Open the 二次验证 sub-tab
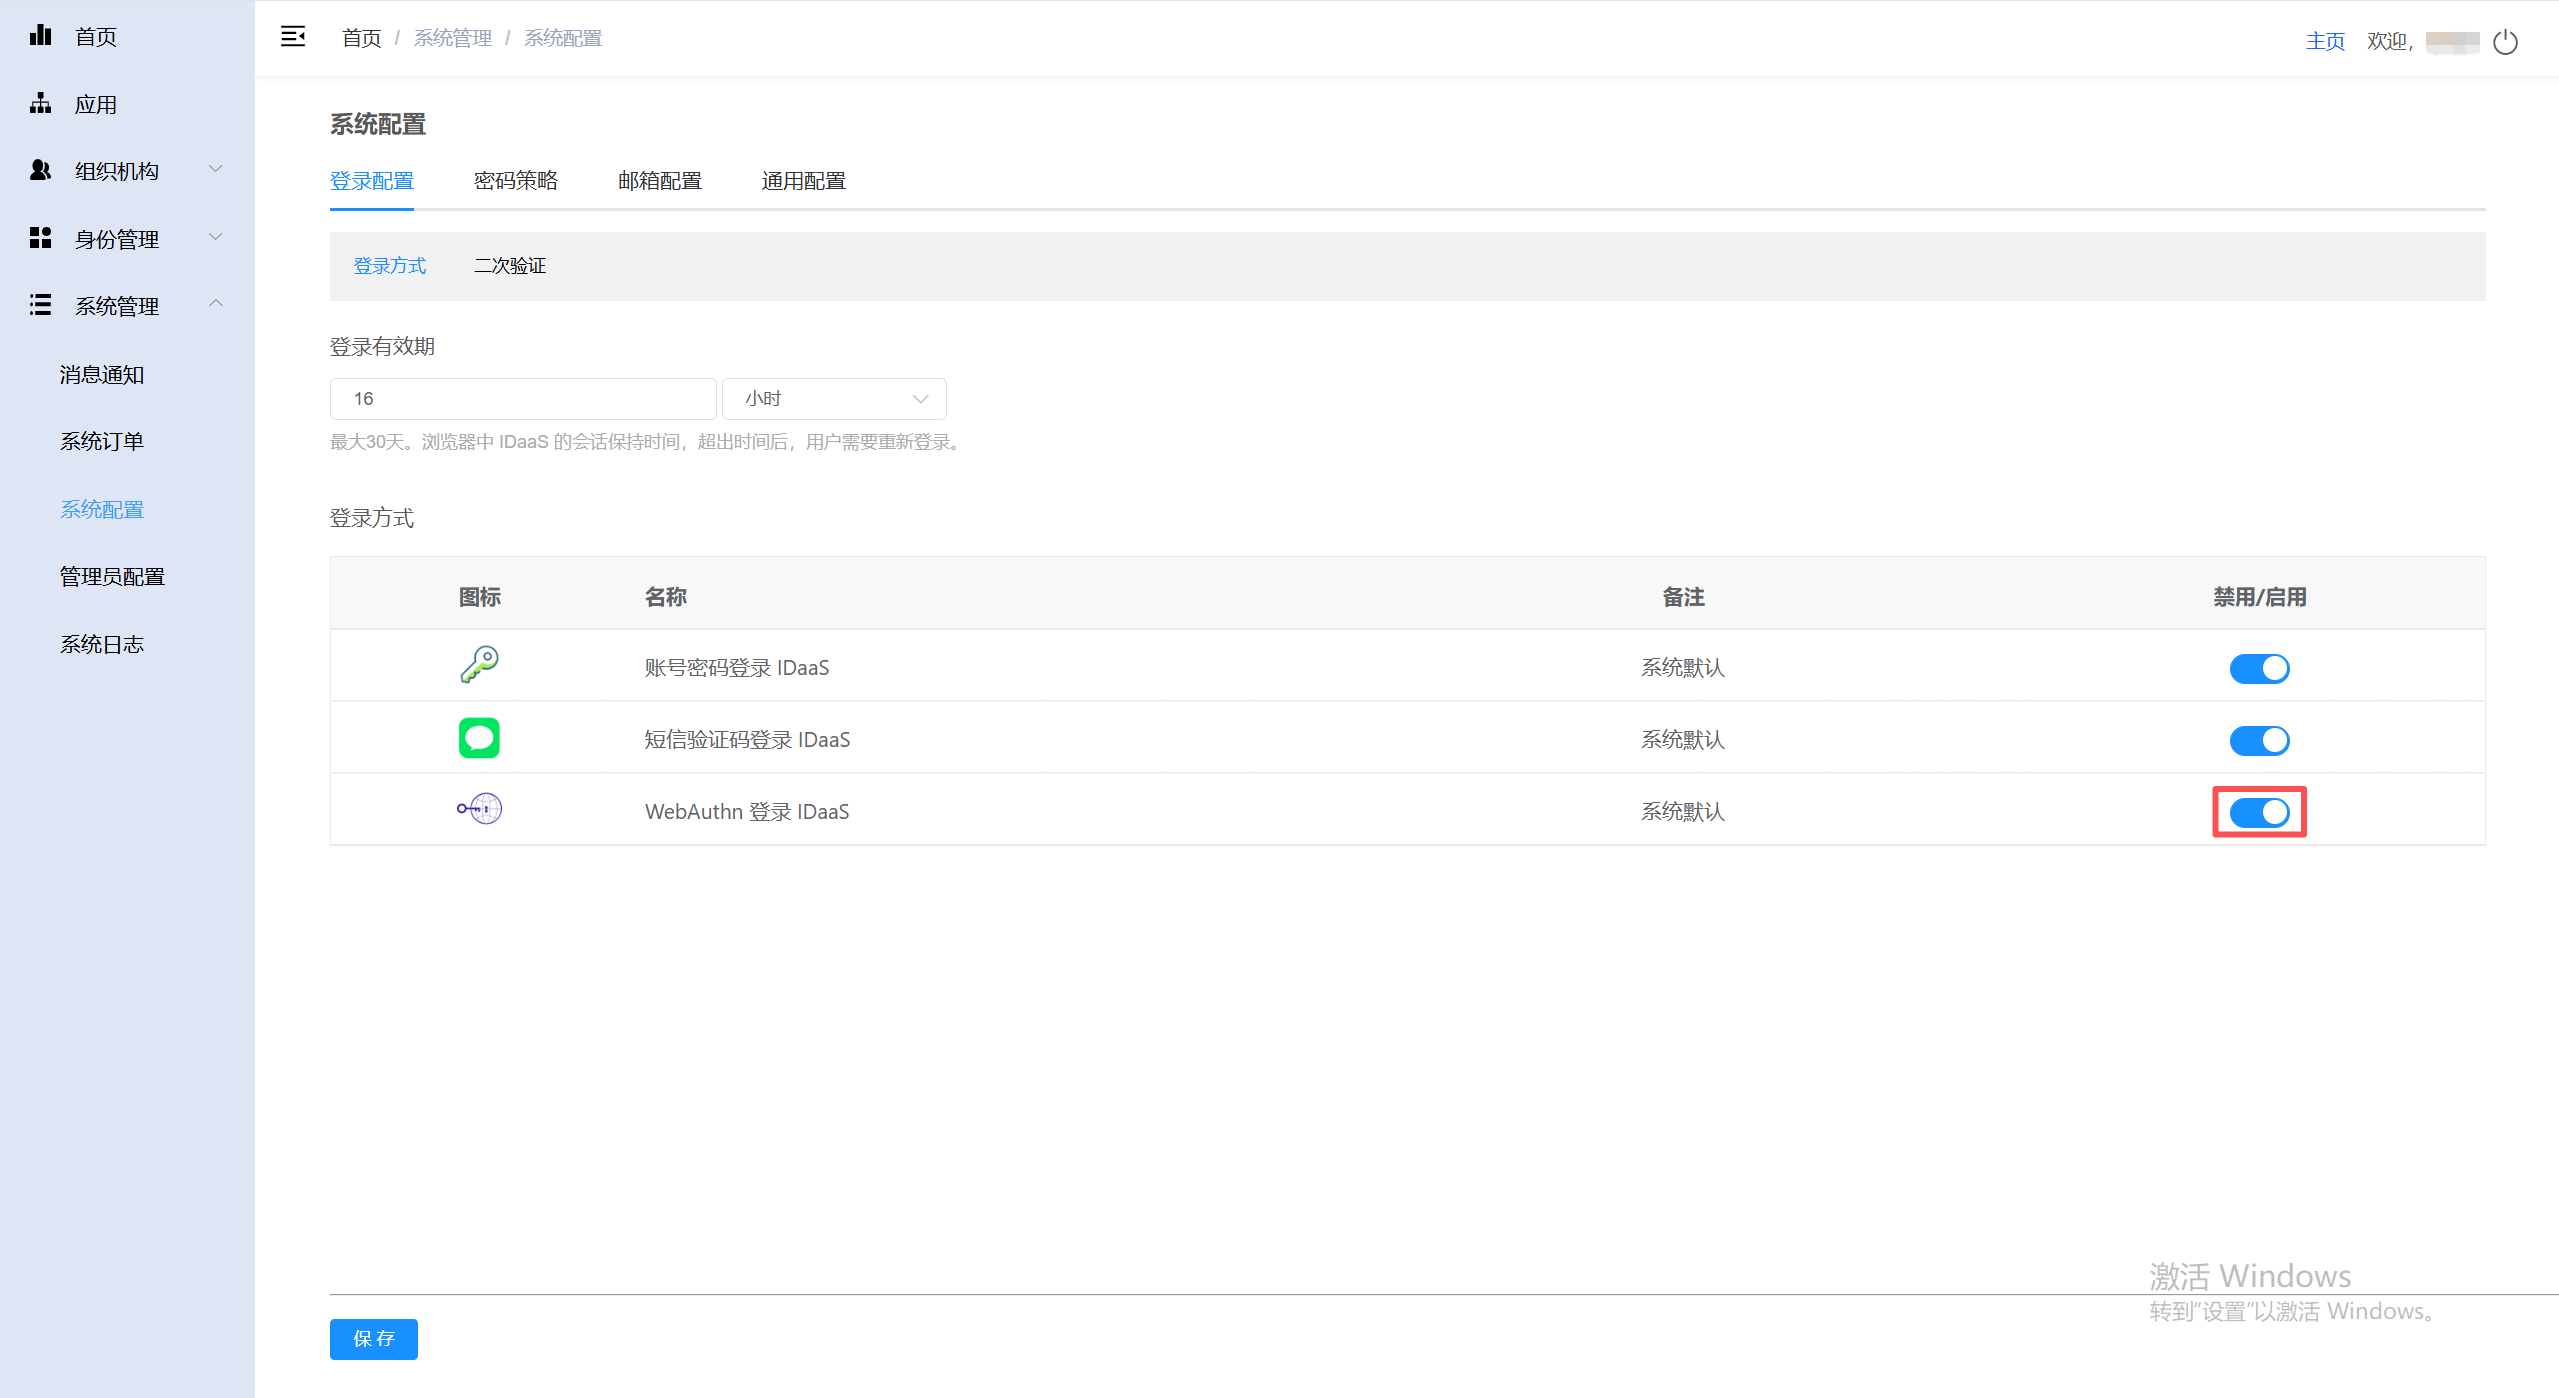Viewport: 2559px width, 1398px height. point(509,266)
